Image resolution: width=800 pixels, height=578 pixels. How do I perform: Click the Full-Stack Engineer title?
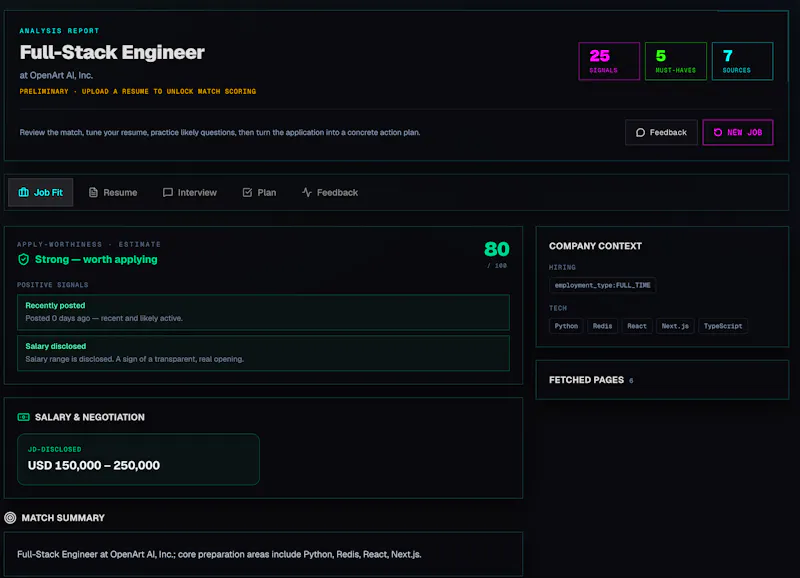(112, 52)
